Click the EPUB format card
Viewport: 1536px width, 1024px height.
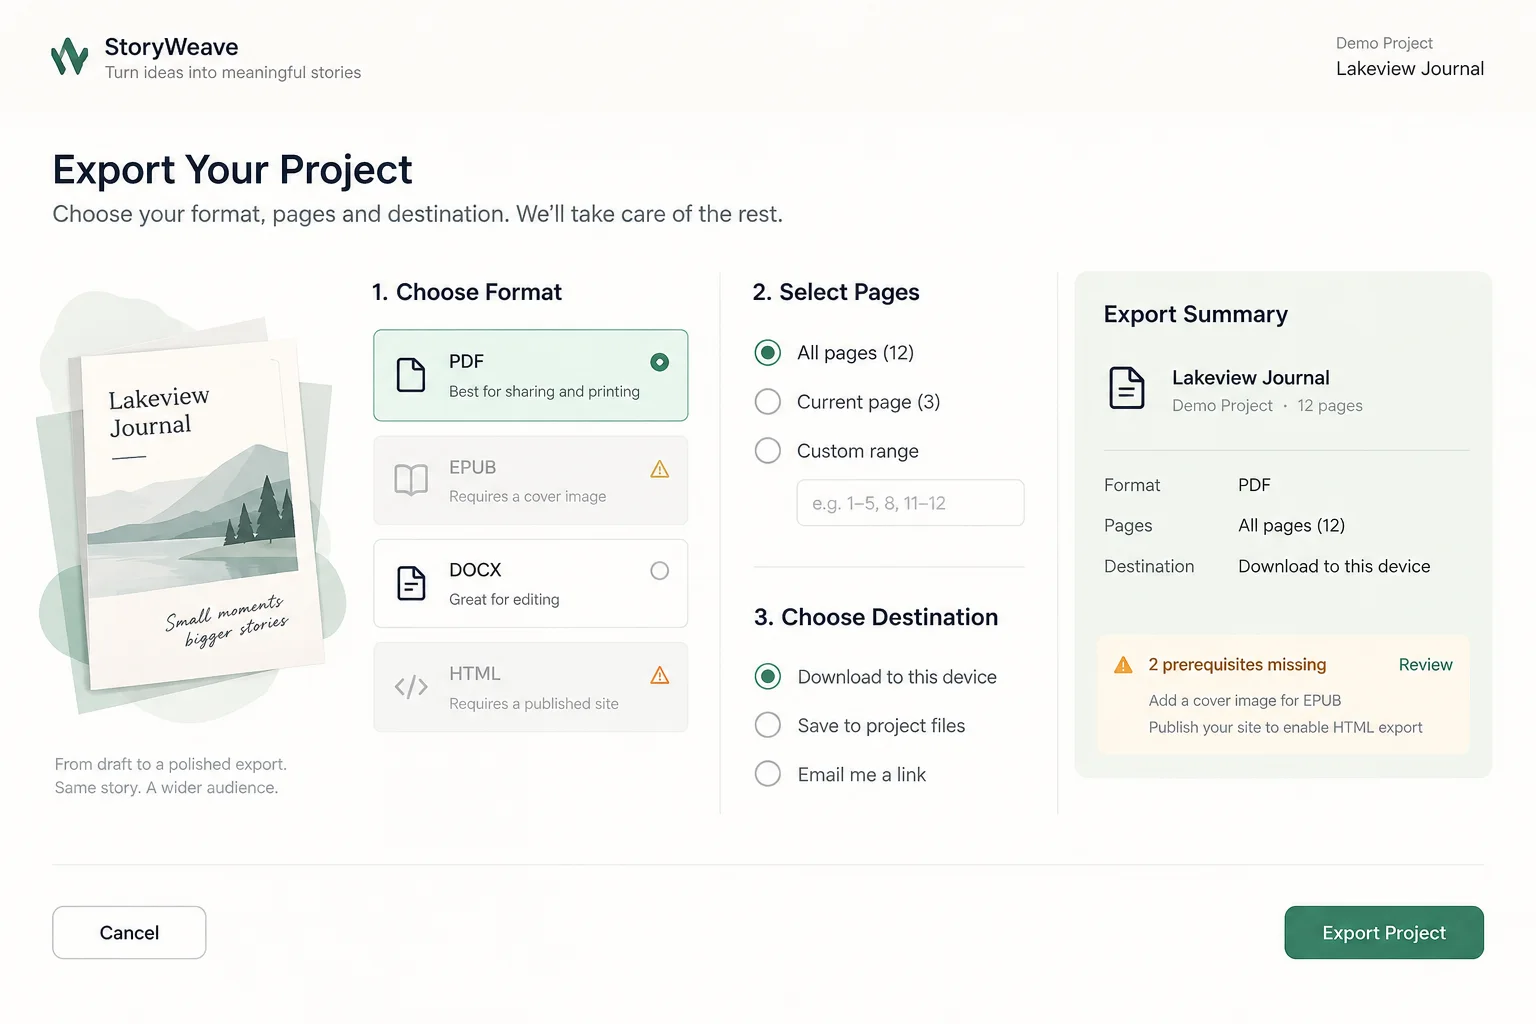pos(530,480)
